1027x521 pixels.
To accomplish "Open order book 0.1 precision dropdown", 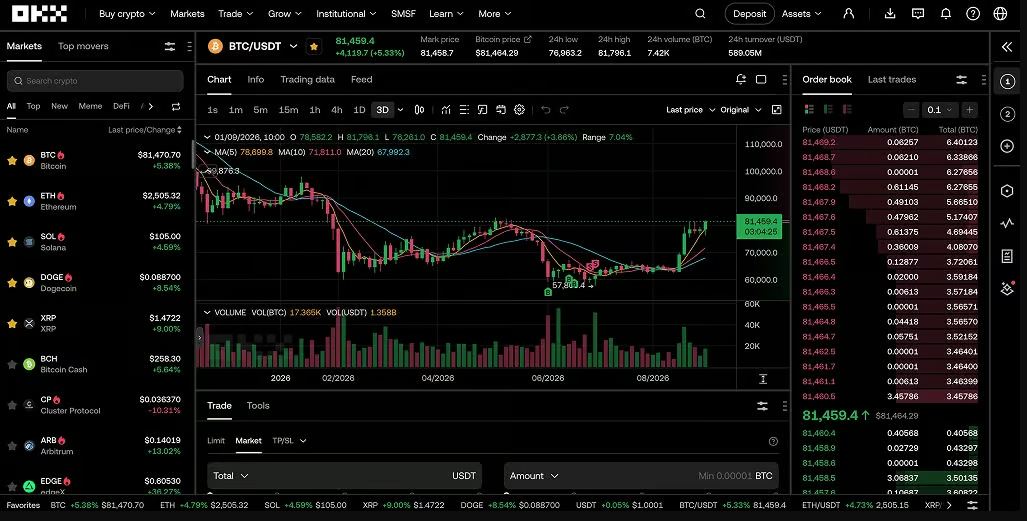I will point(939,110).
